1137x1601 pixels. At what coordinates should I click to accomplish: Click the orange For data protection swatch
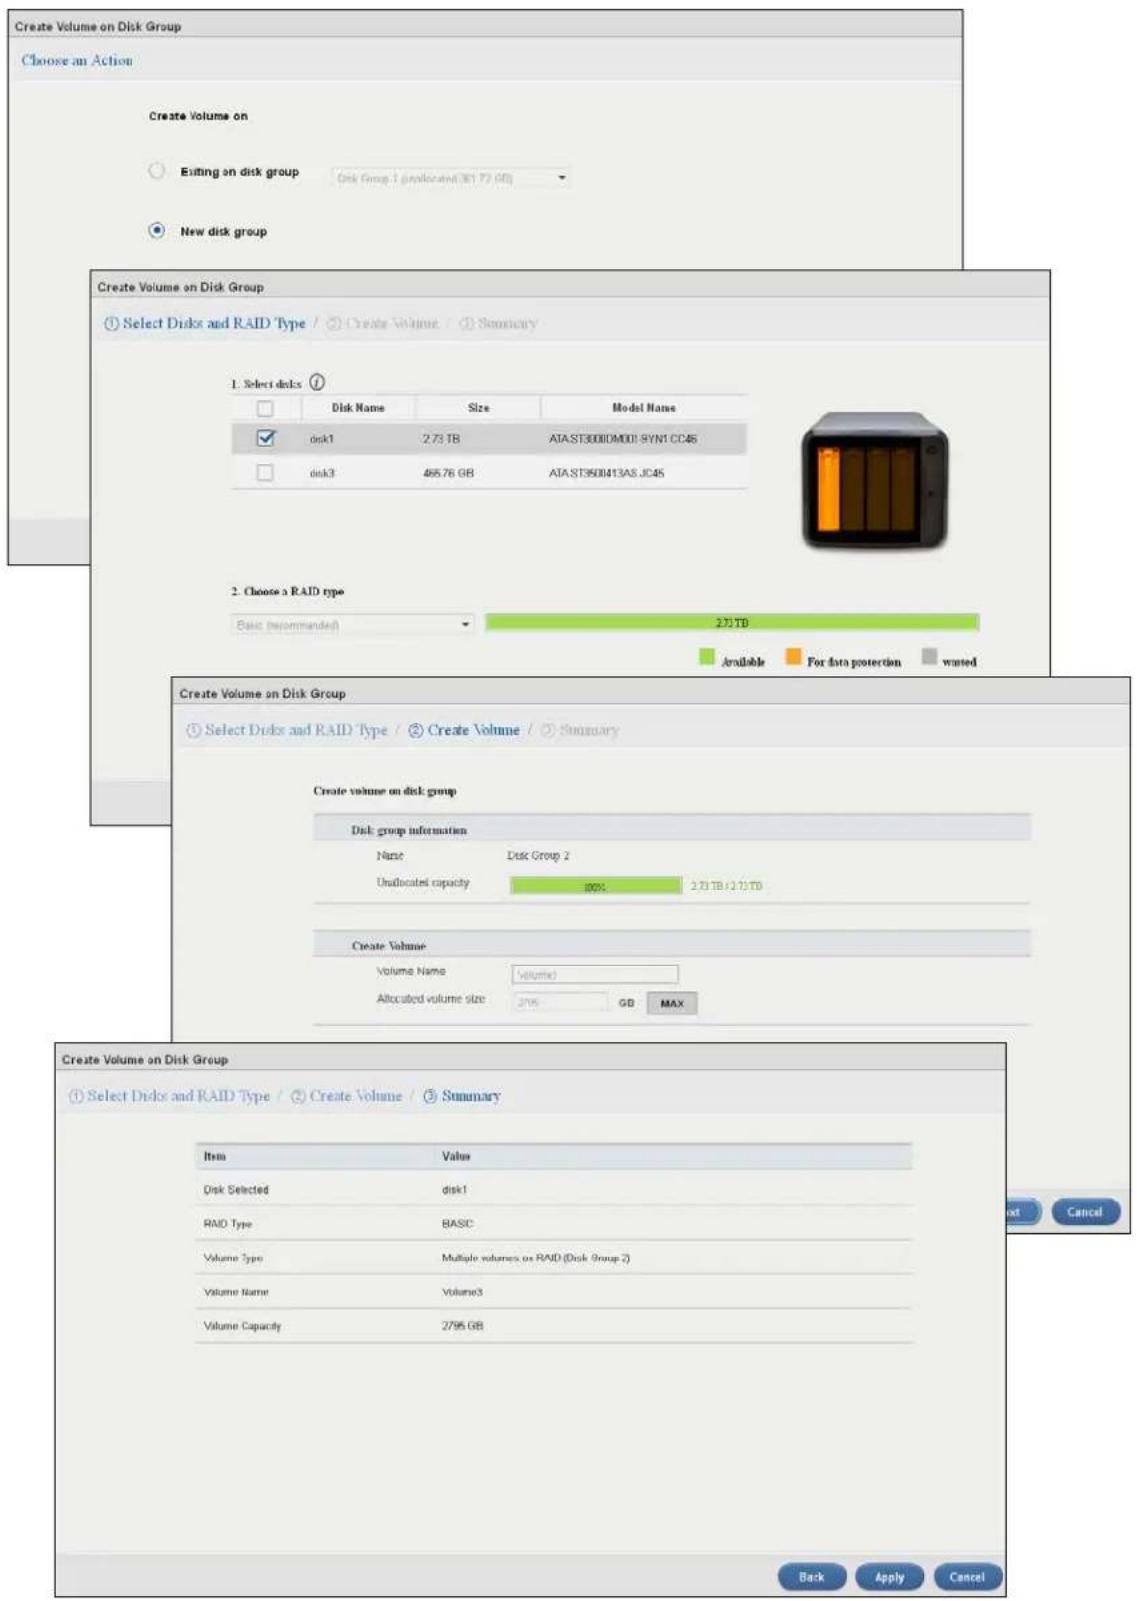(793, 657)
